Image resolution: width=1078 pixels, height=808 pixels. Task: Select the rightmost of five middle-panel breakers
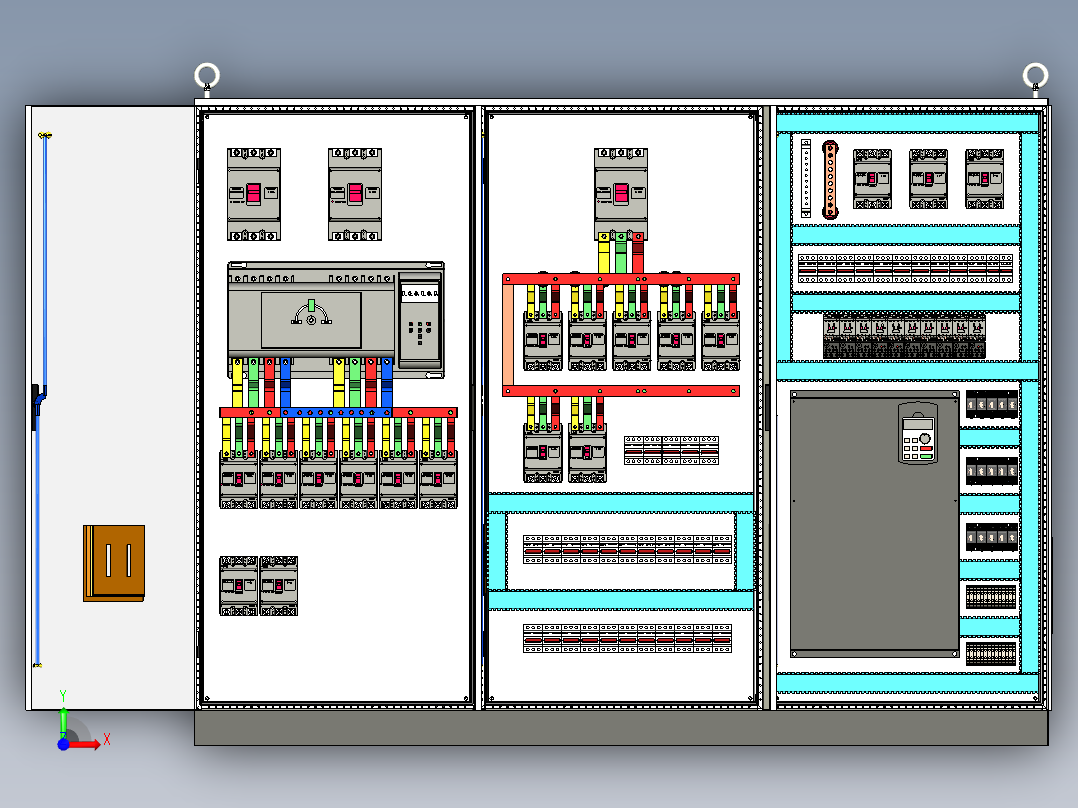coord(720,341)
